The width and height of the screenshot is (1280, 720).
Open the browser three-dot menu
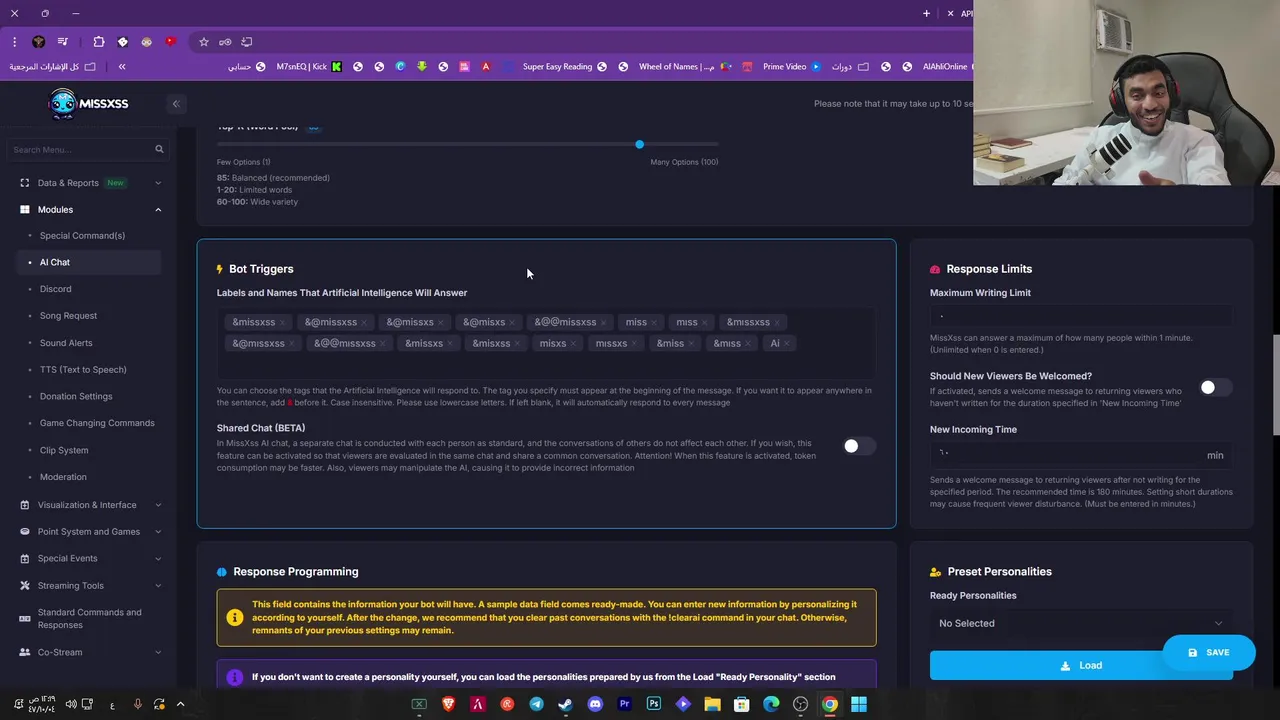[x=14, y=42]
